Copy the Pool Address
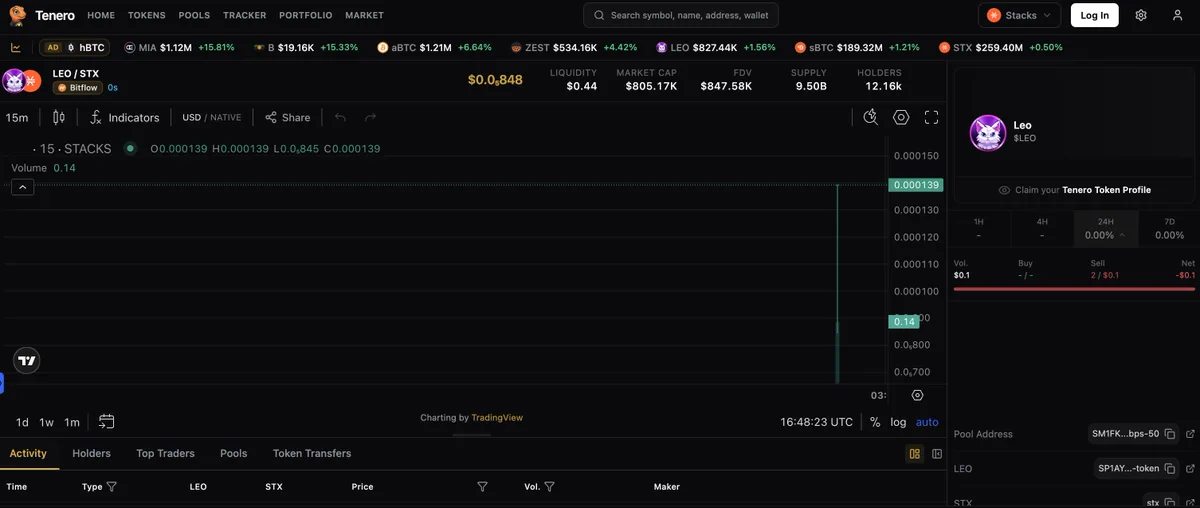 [1170, 434]
